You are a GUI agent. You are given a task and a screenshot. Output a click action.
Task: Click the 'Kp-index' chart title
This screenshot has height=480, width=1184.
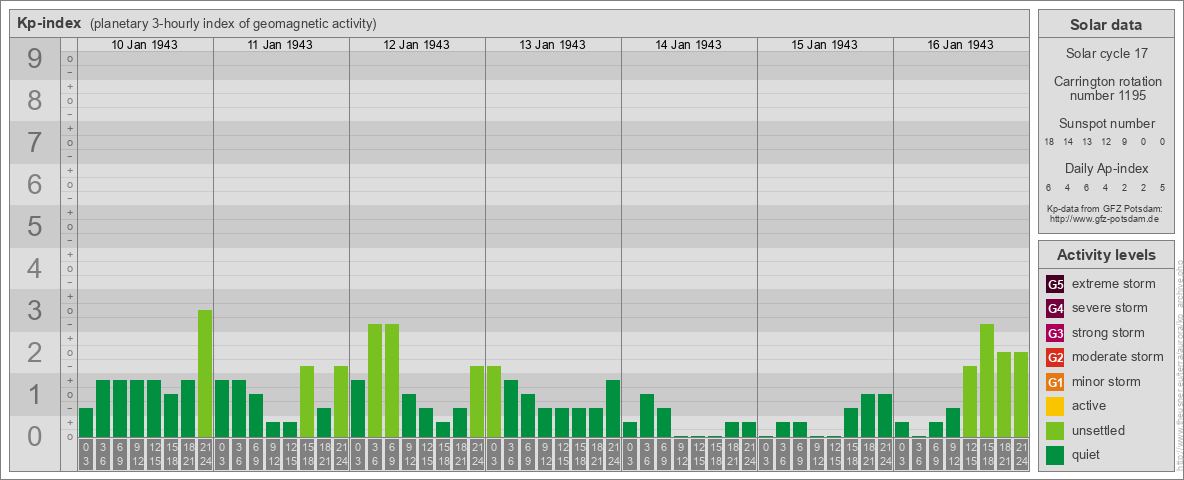pyautogui.click(x=49, y=23)
